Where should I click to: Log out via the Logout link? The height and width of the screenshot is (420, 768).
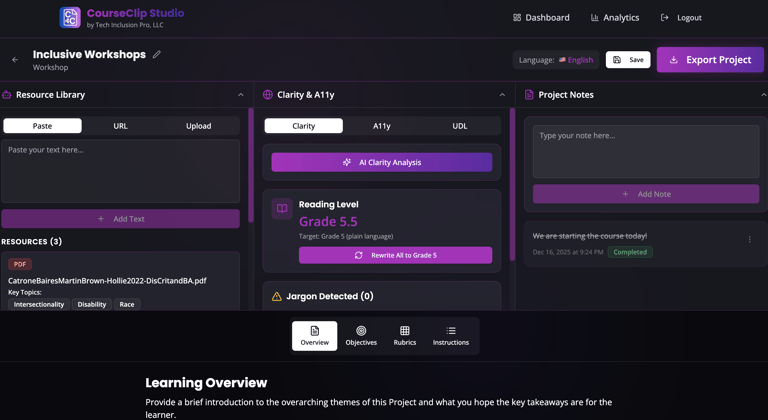point(681,18)
